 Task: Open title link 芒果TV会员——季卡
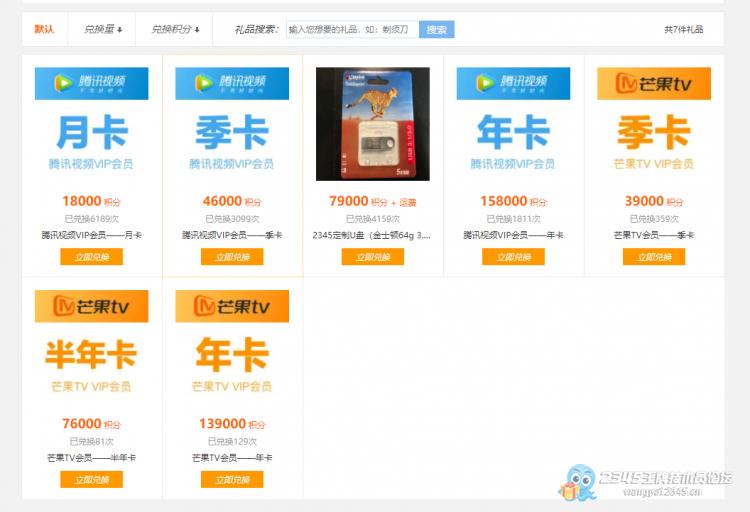coord(654,235)
